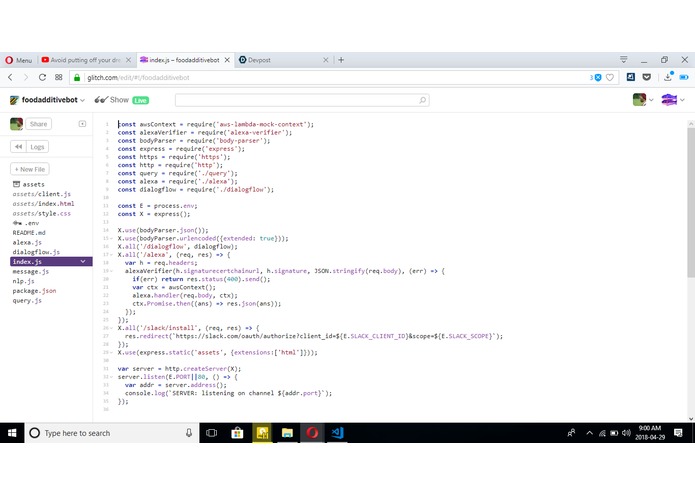Click the rewind history button

[x=18, y=147]
